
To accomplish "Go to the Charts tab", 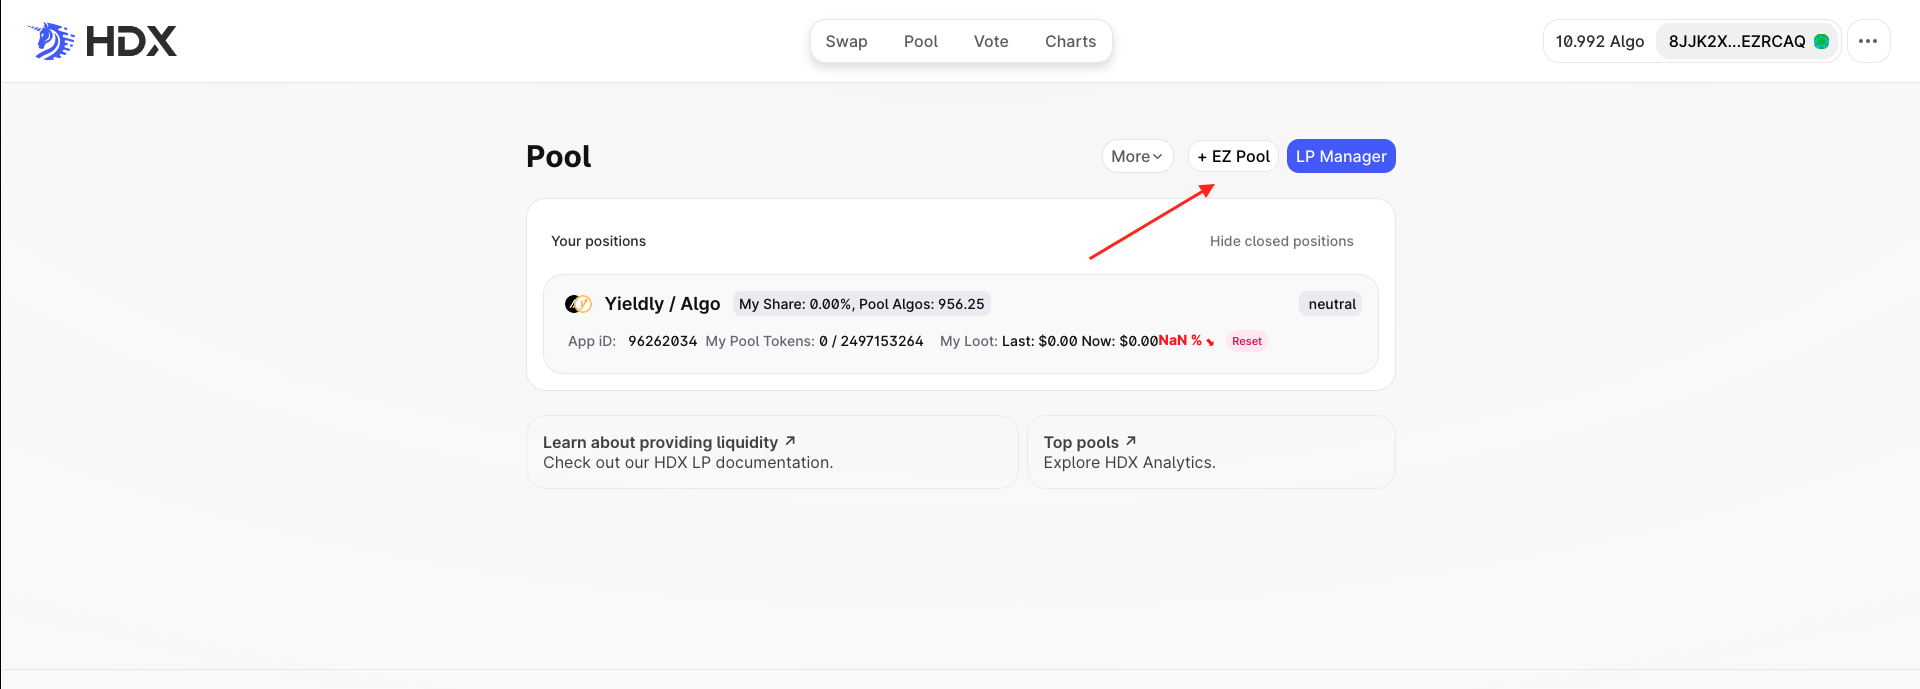I will click(x=1070, y=41).
